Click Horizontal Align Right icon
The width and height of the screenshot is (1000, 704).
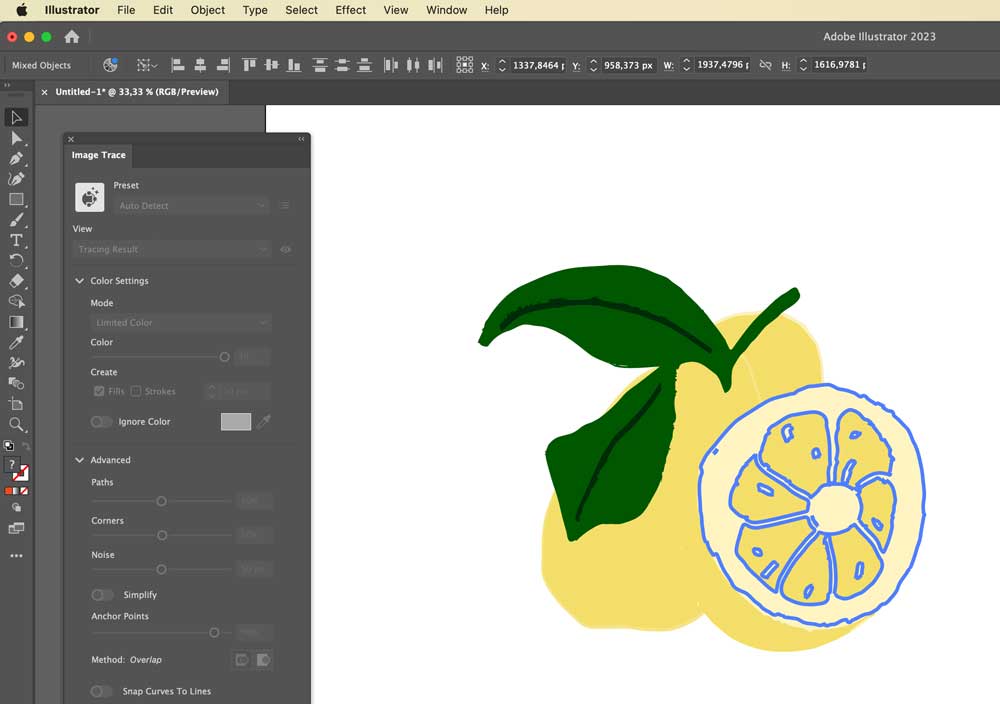point(223,64)
